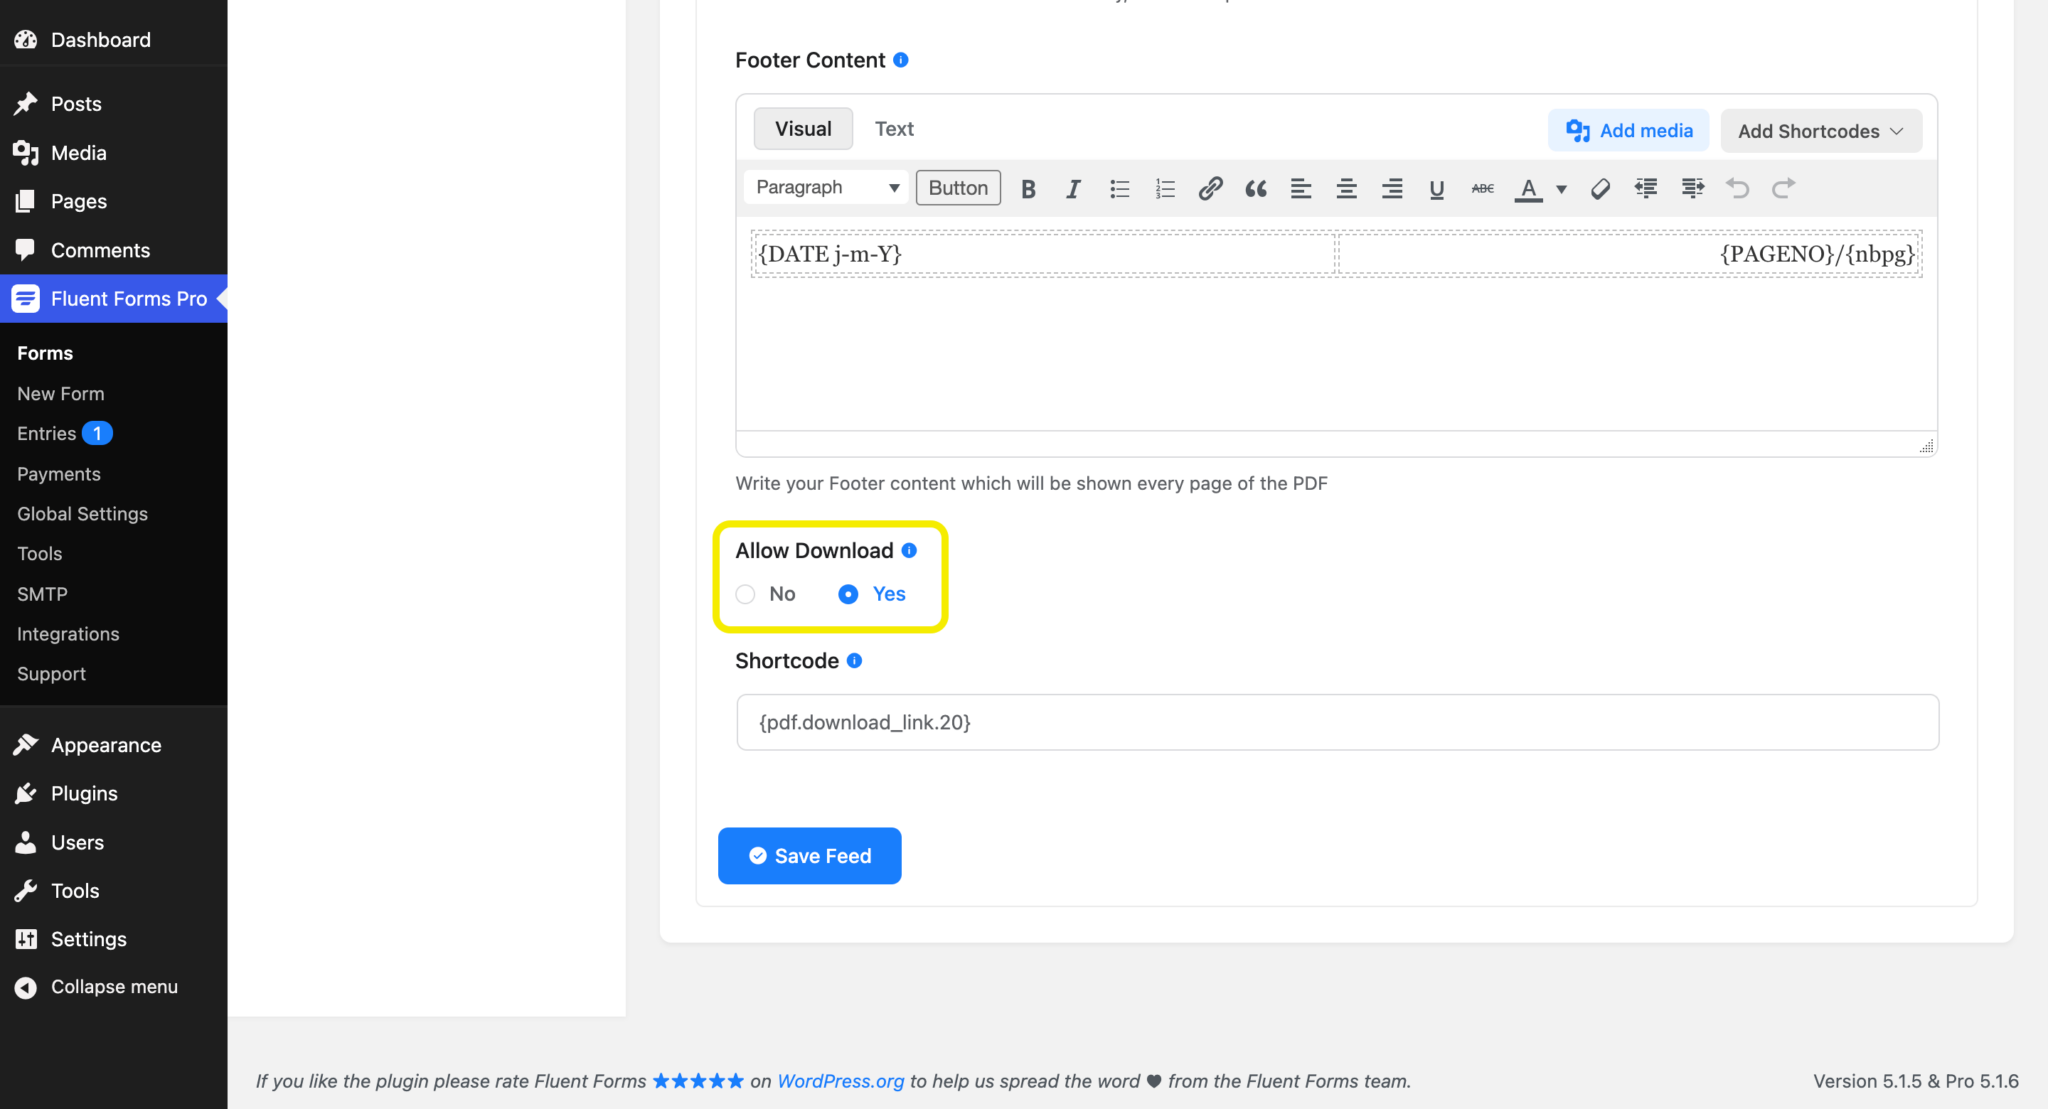This screenshot has height=1109, width=2048.
Task: Open Fluent Forms Tools submenu
Action: point(40,554)
